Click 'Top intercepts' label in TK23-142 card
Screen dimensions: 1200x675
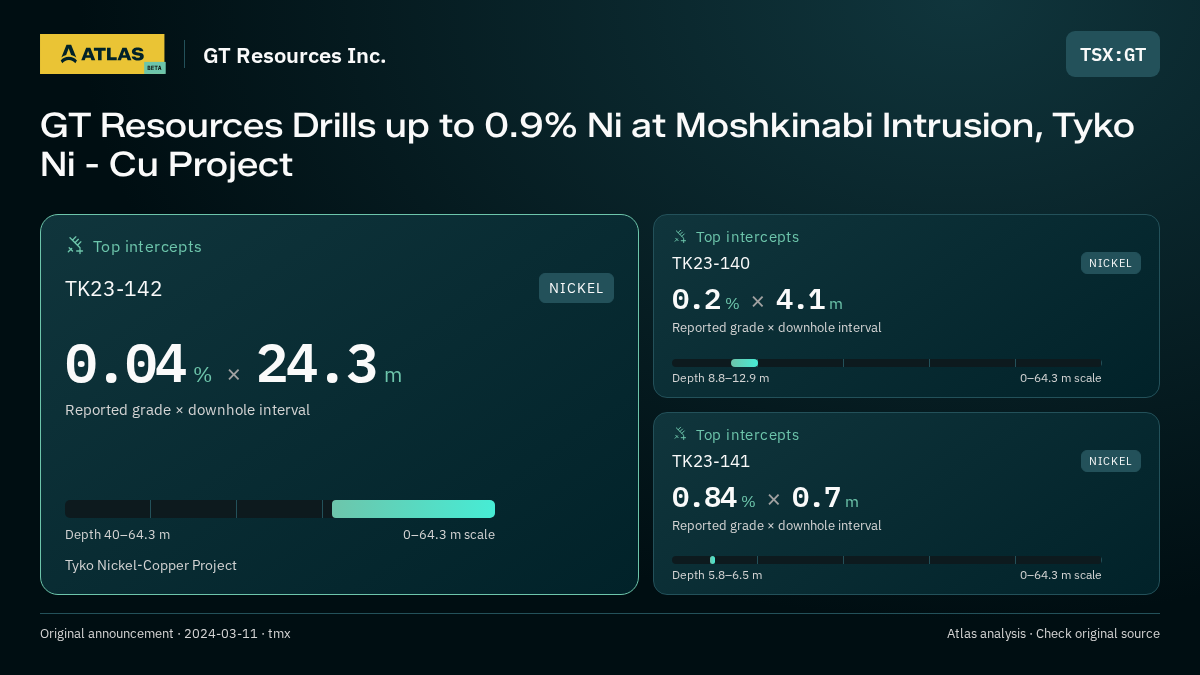tap(147, 247)
